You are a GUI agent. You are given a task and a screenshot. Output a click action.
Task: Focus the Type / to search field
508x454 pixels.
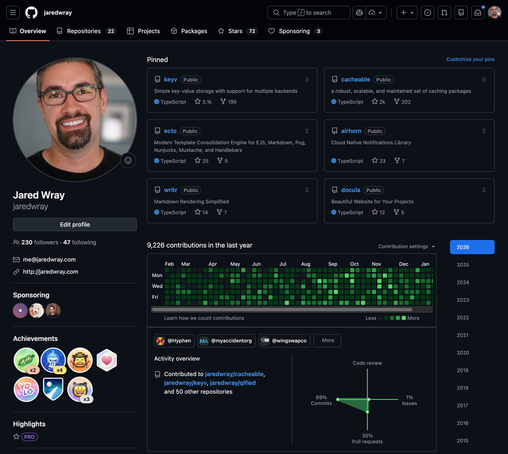[x=309, y=13]
